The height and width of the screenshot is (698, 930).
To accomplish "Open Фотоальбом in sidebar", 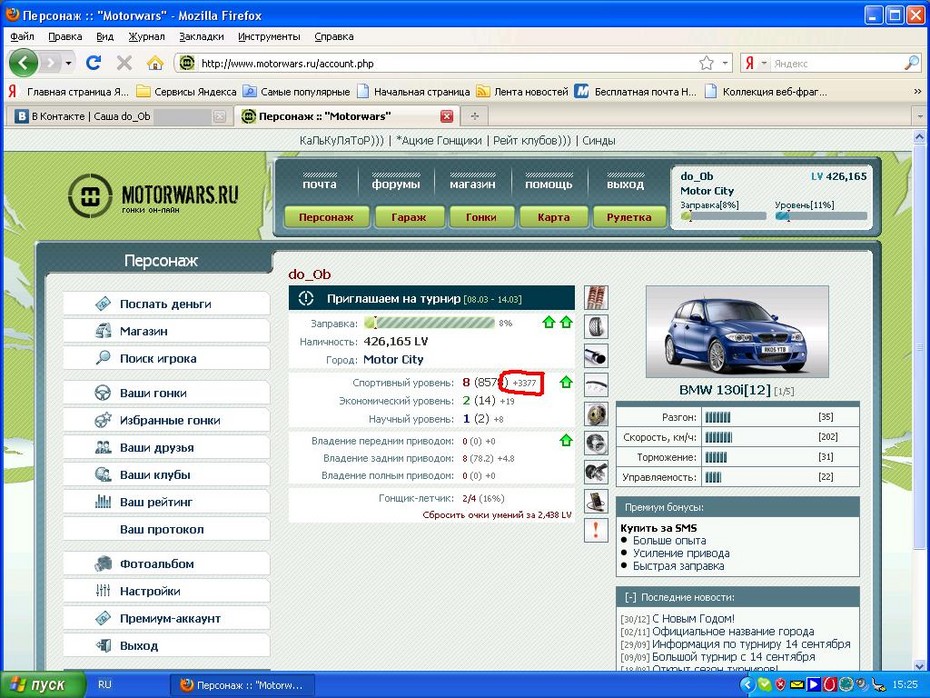I will coord(166,564).
